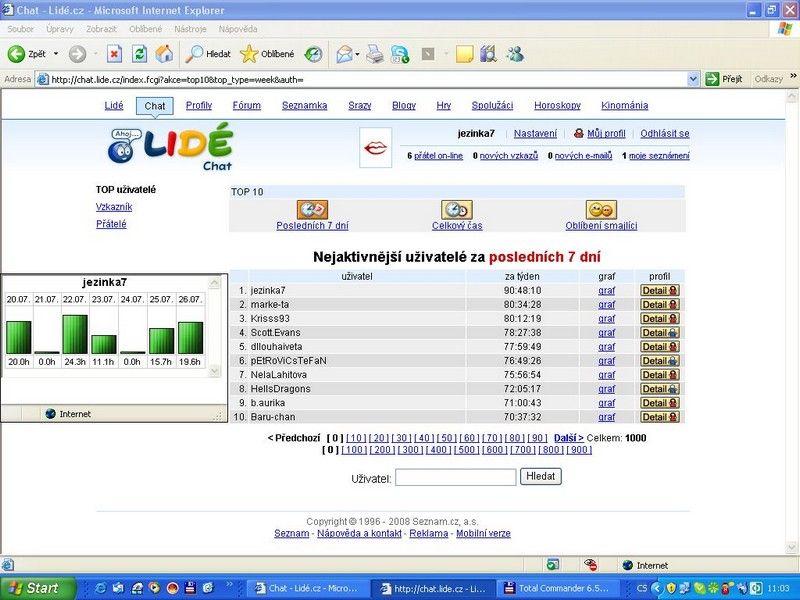The height and width of the screenshot is (600, 800).
Task: Switch to the Fórum navigation tab
Action: 246,105
